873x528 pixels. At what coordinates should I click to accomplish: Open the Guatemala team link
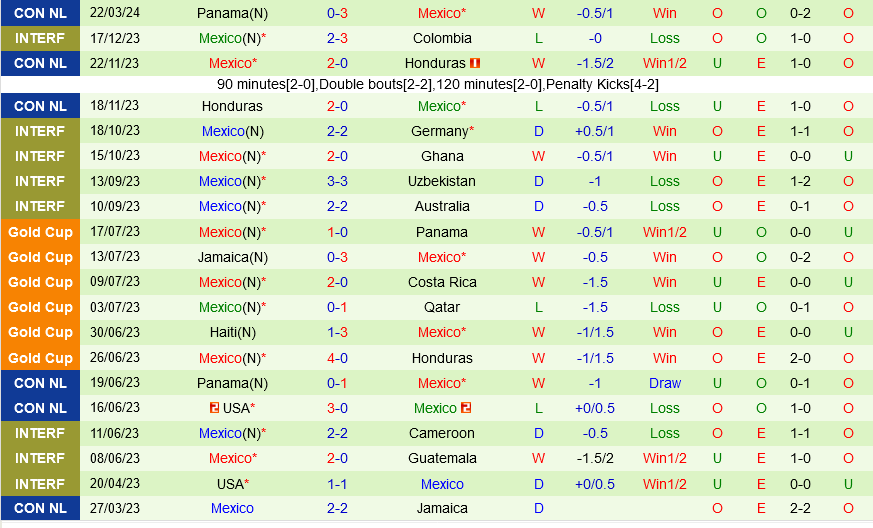(442, 458)
